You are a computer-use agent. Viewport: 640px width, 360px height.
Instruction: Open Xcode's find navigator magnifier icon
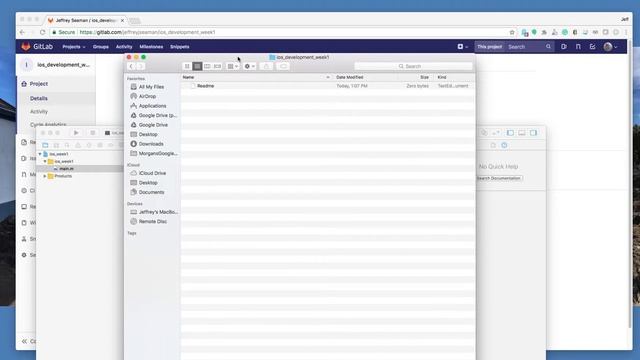coord(67,145)
